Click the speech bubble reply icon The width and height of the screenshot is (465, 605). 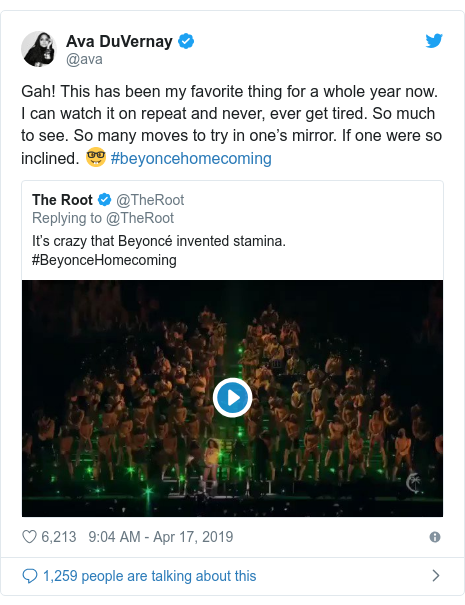[x=30, y=576]
